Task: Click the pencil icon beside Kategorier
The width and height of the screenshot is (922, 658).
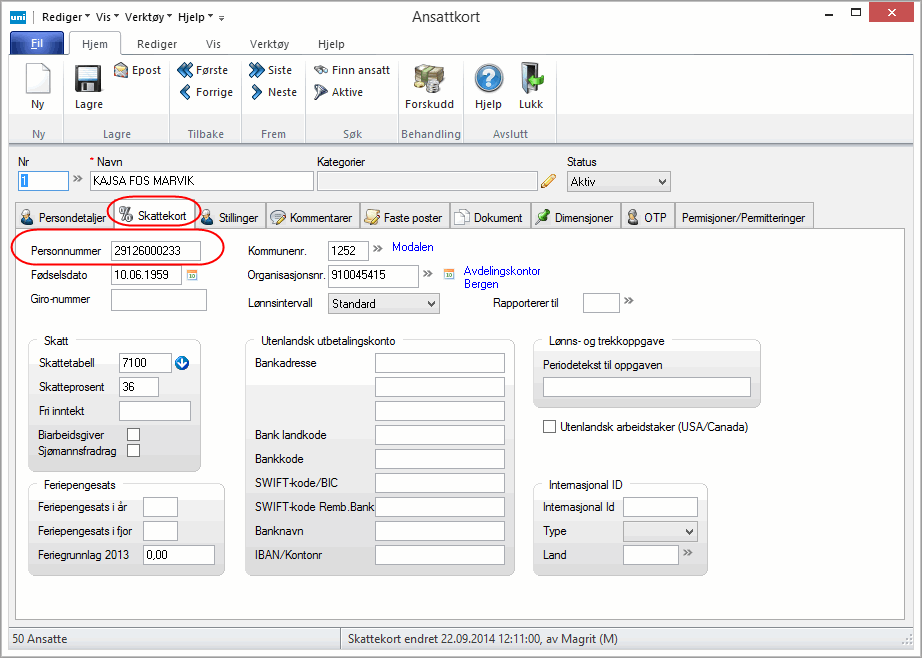Action: click(548, 181)
